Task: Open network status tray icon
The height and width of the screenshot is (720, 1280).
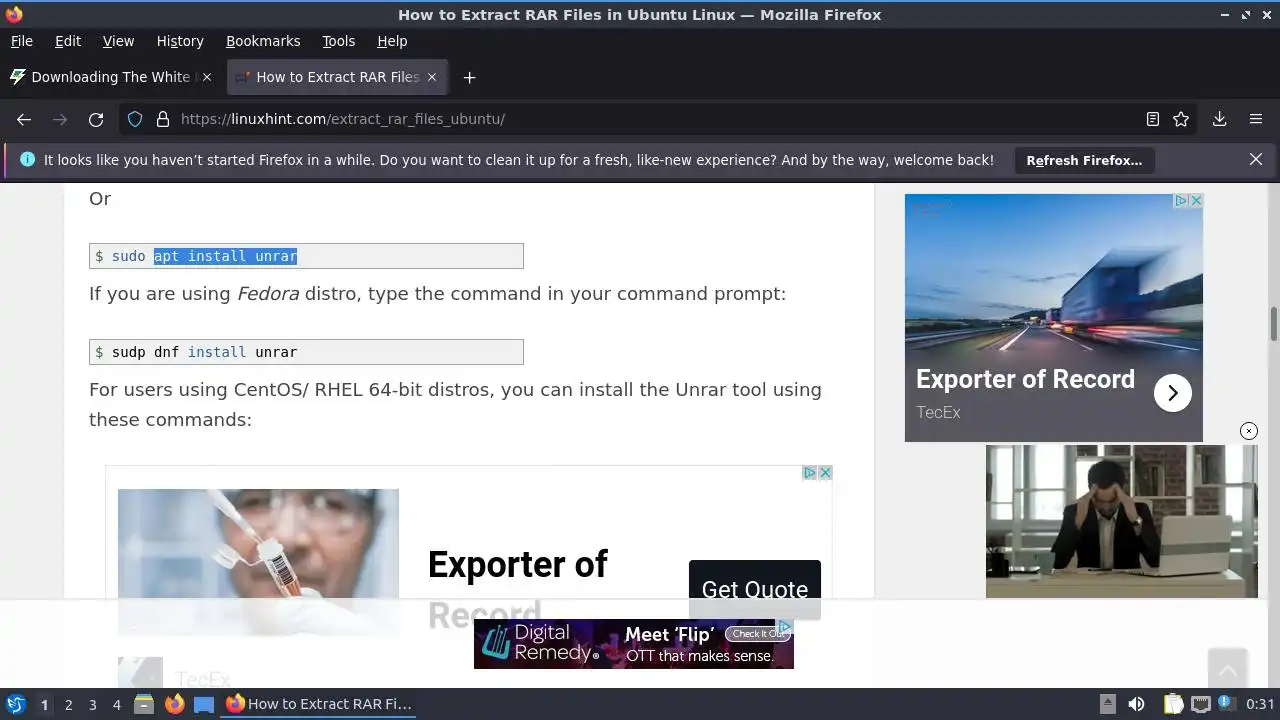Action: (x=1201, y=704)
